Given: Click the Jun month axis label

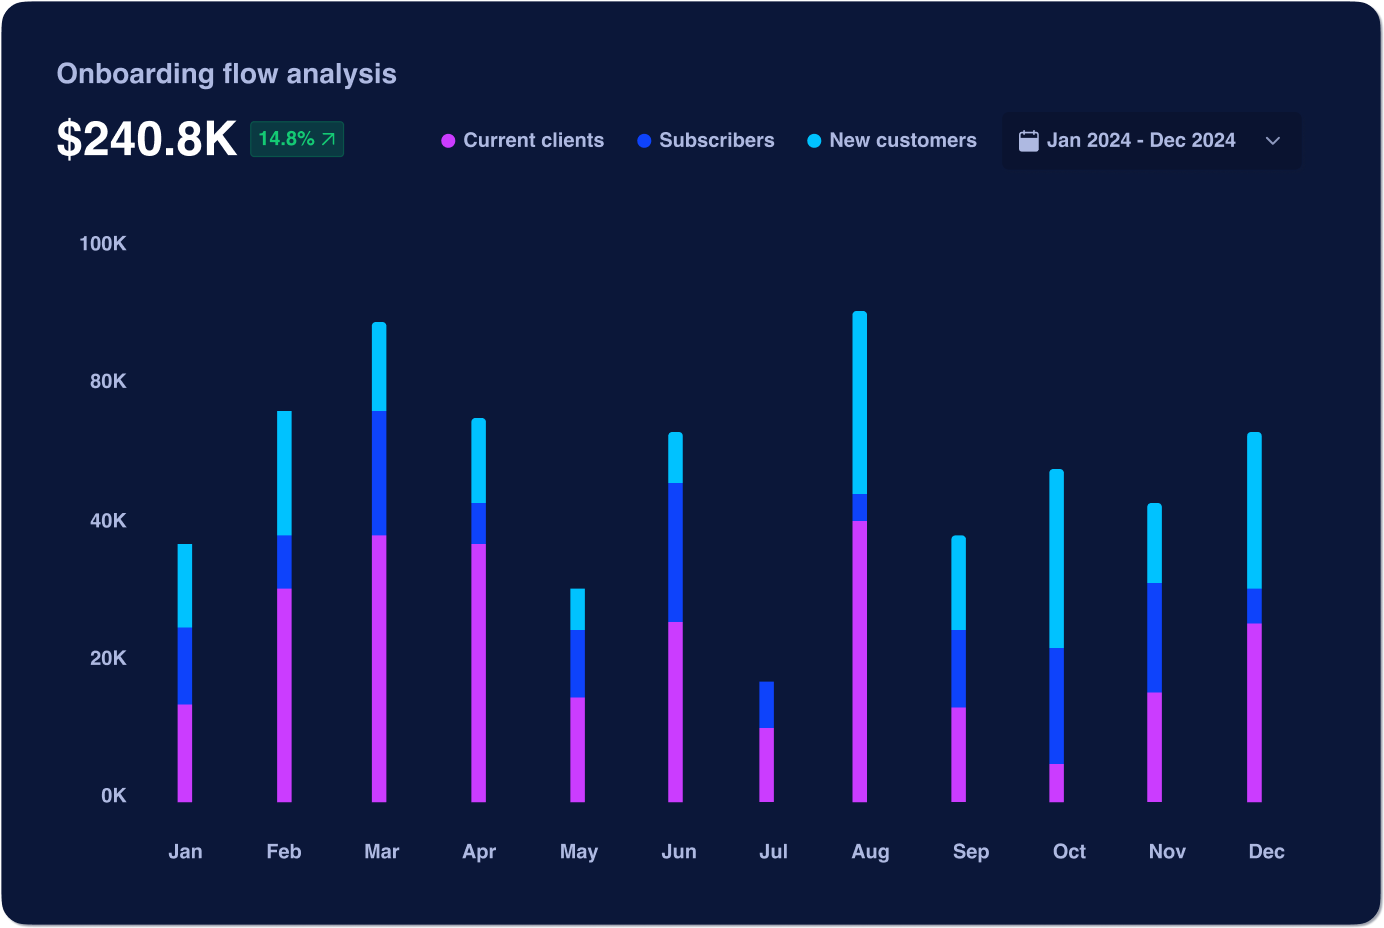Looking at the screenshot, I should [679, 851].
